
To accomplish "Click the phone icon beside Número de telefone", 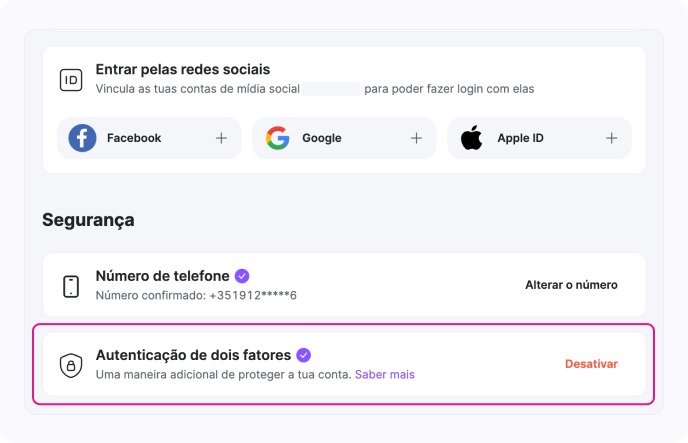I will [x=71, y=285].
